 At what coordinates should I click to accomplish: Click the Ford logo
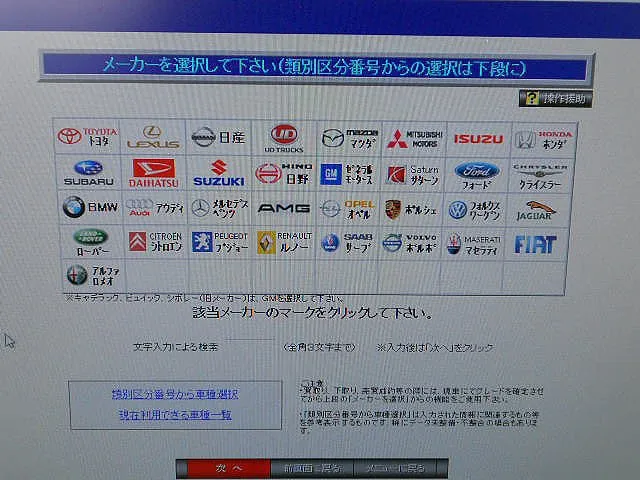tap(477, 176)
